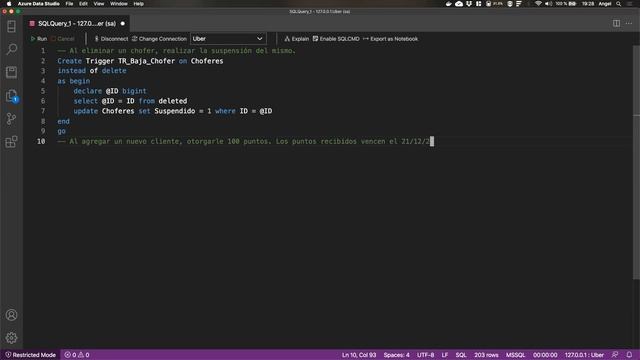
Task: Click Change Connection
Action: (x=159, y=39)
